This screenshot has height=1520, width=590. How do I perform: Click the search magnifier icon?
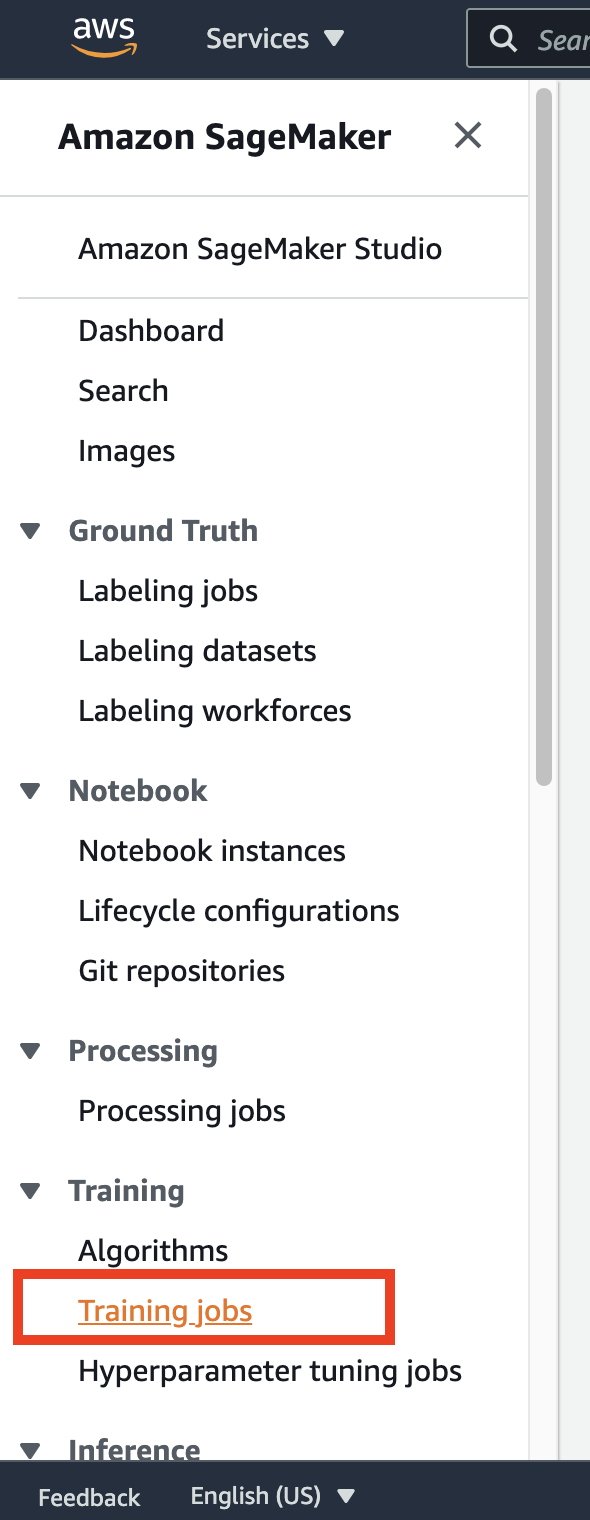click(504, 39)
